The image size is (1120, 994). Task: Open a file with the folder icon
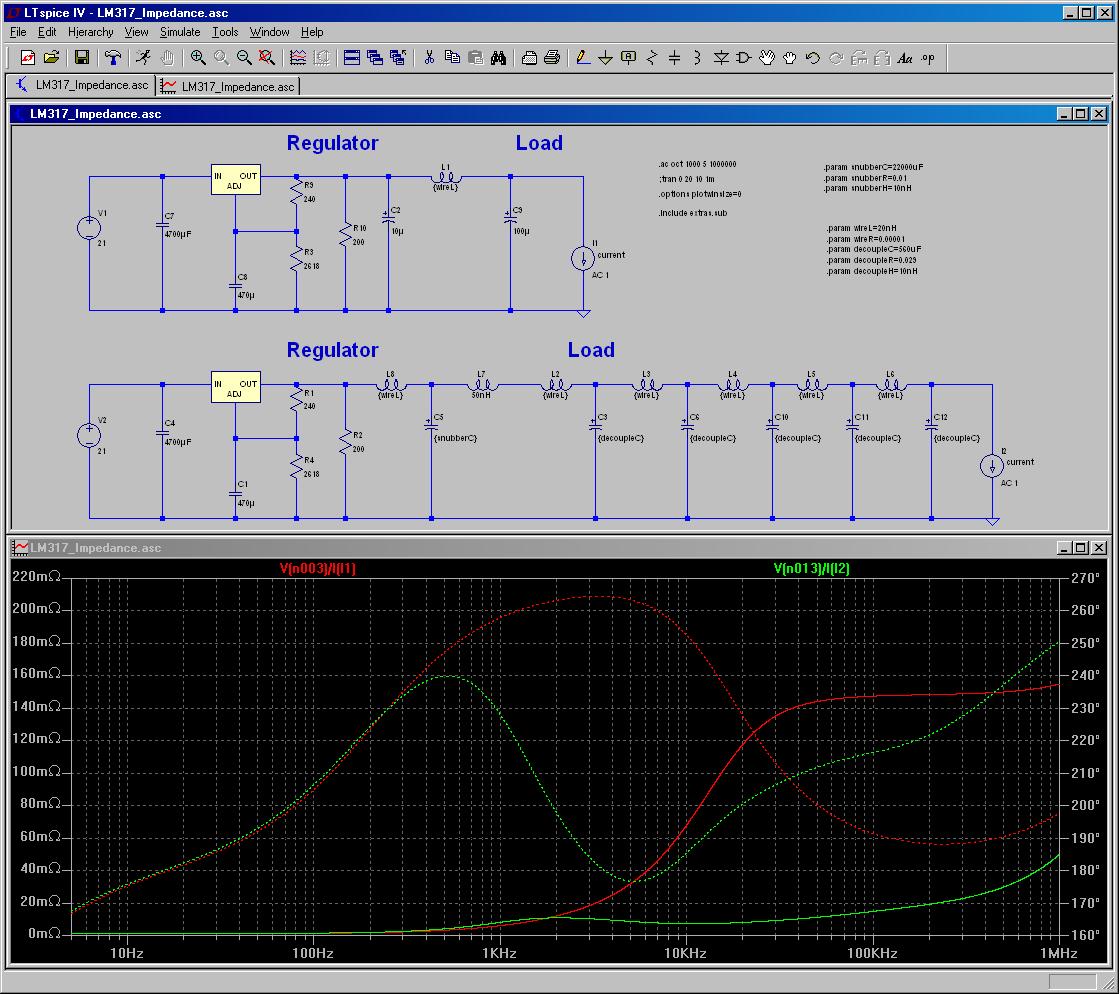51,58
